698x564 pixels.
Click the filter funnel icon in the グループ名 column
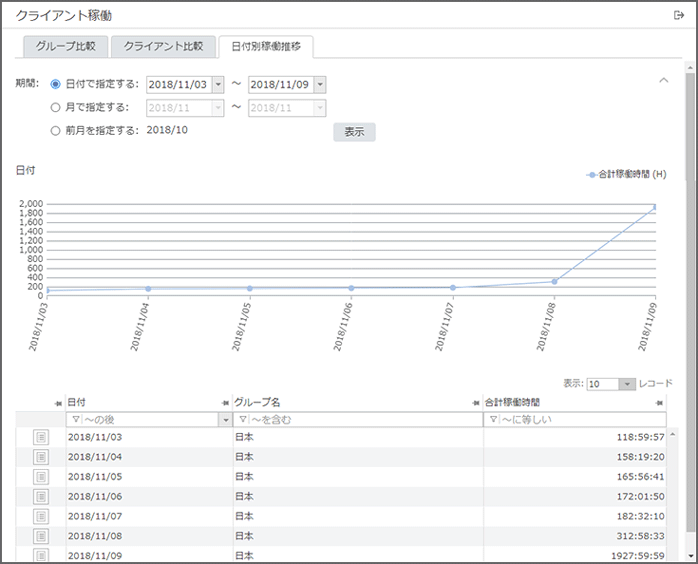(x=241, y=420)
